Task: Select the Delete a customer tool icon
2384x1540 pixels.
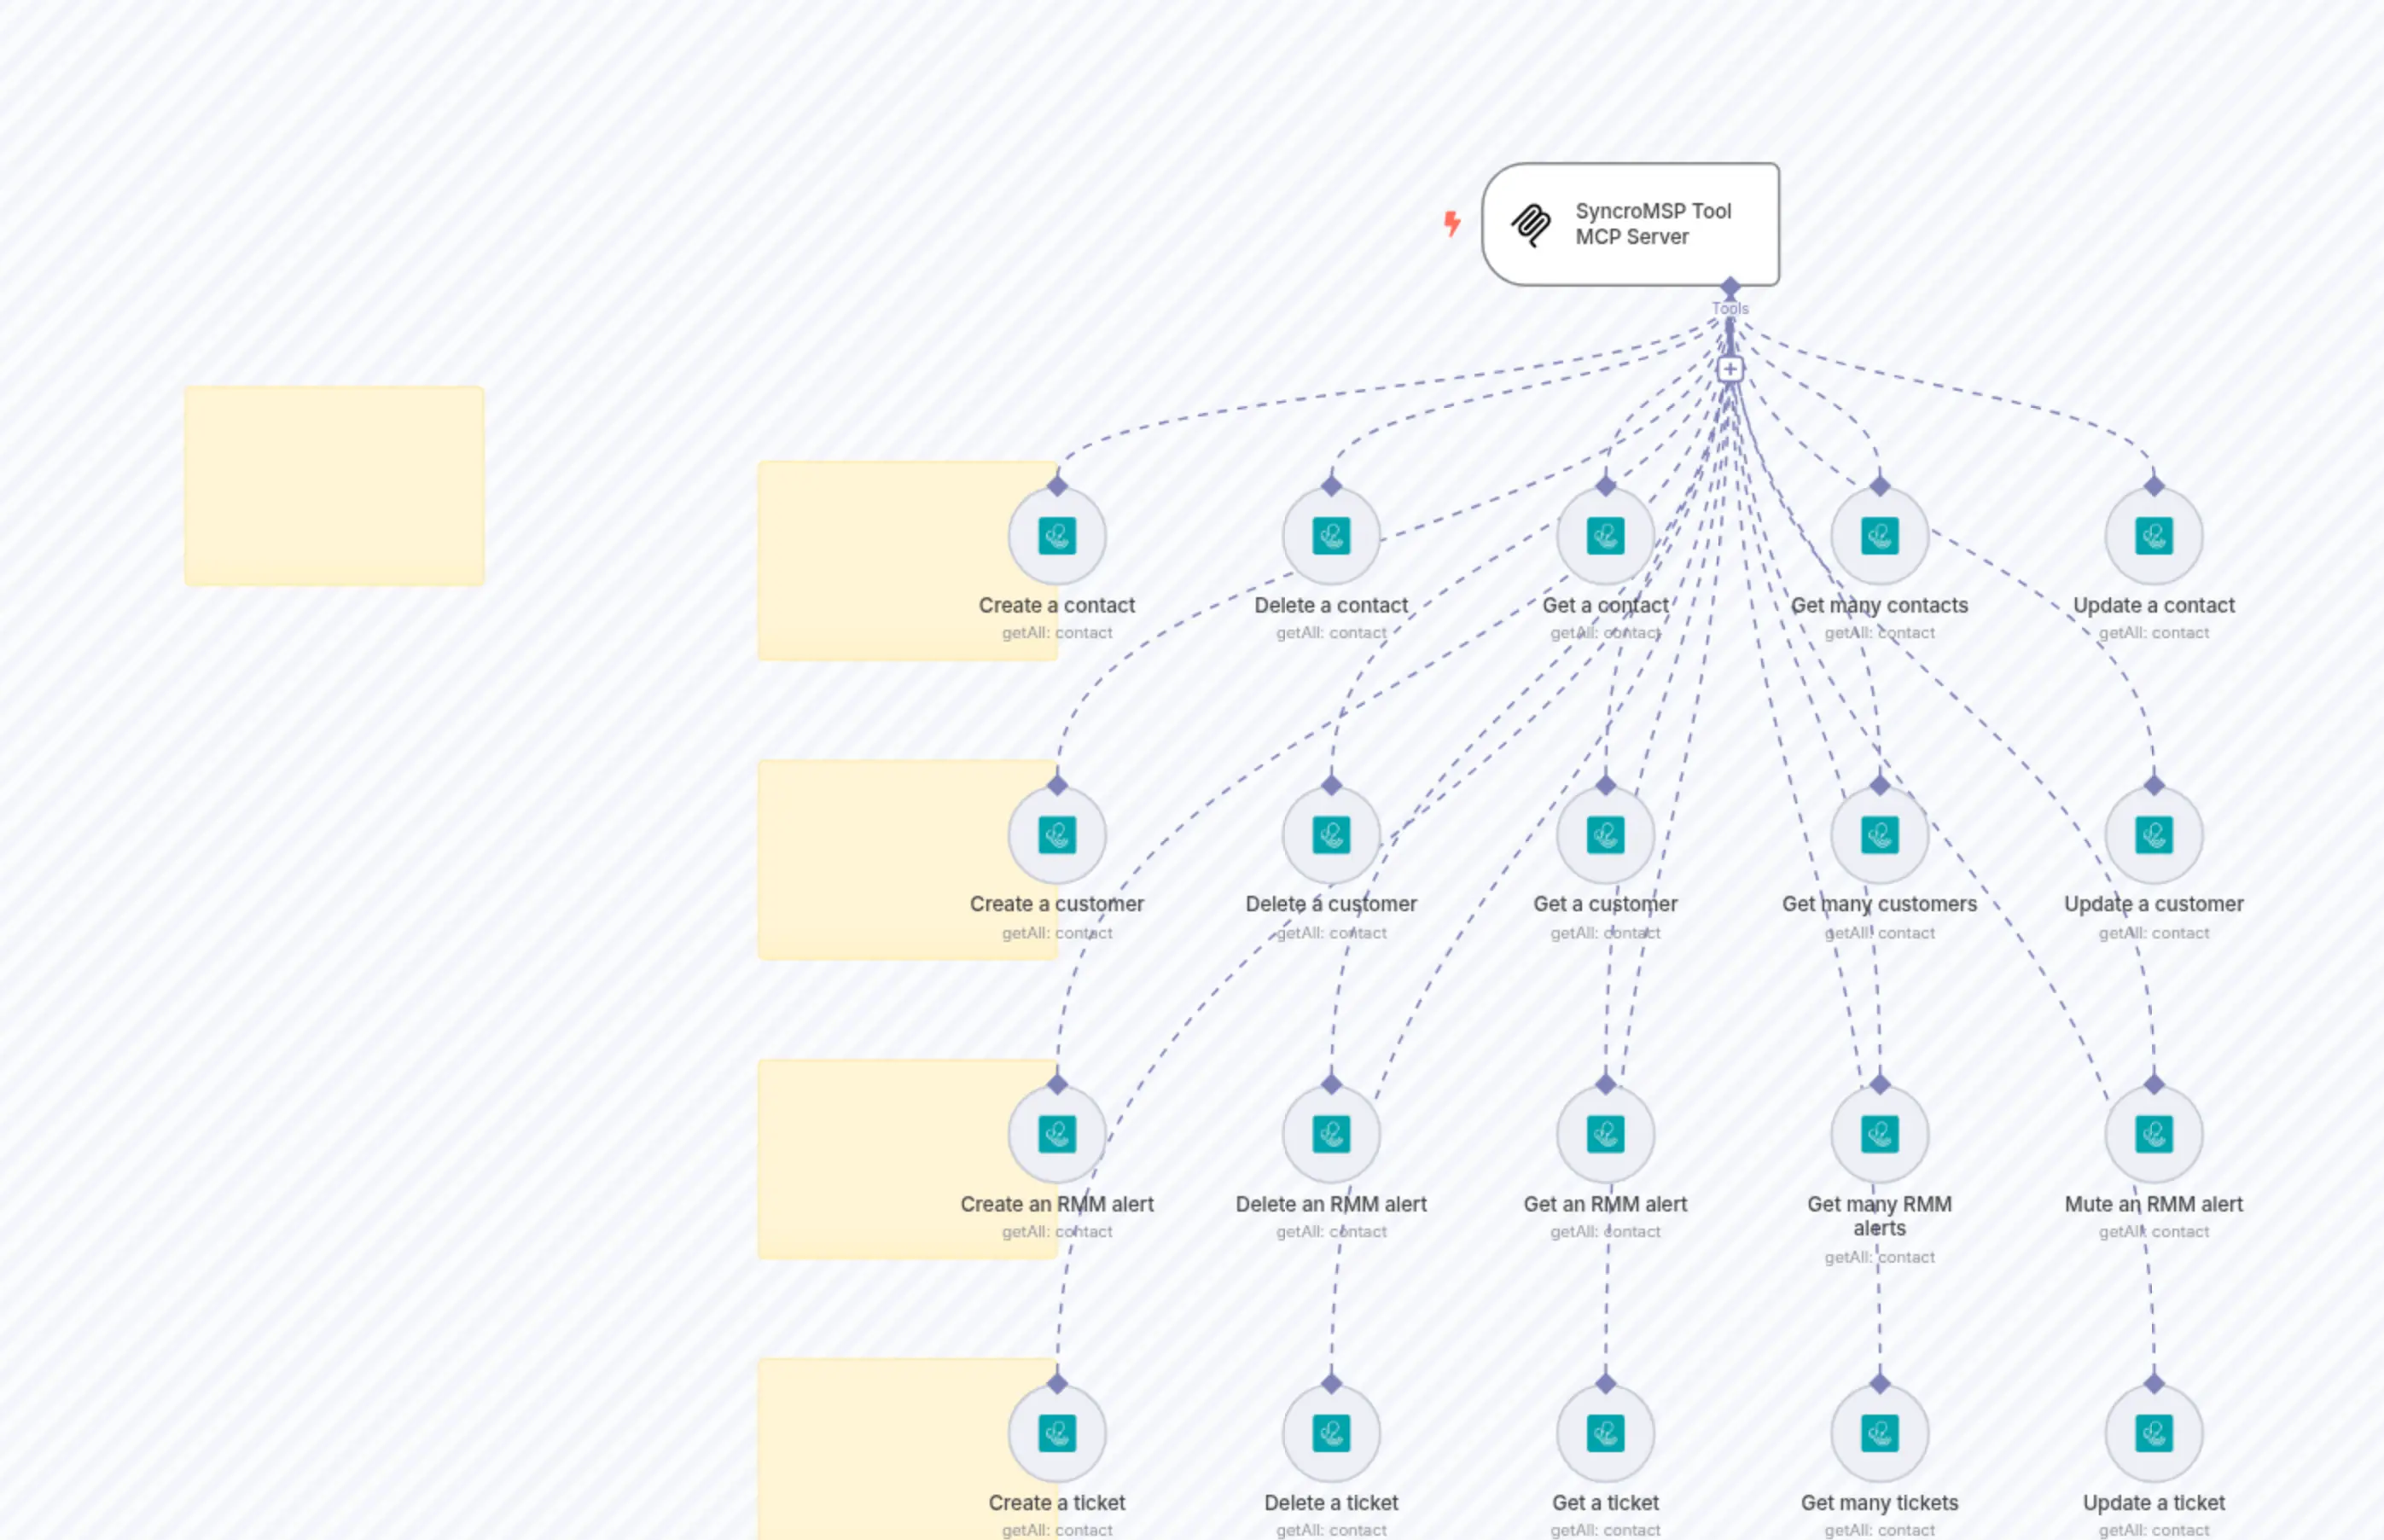Action: coord(1330,835)
